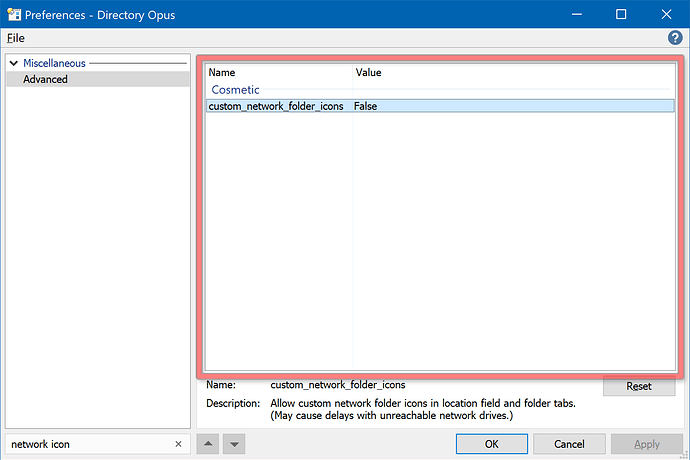Click the blue help question mark icon

tap(675, 38)
